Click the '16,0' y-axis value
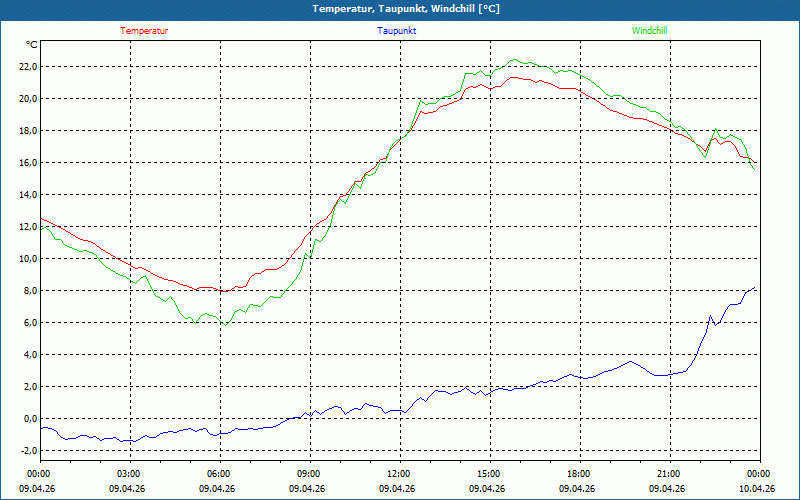800x500 pixels. click(x=28, y=163)
